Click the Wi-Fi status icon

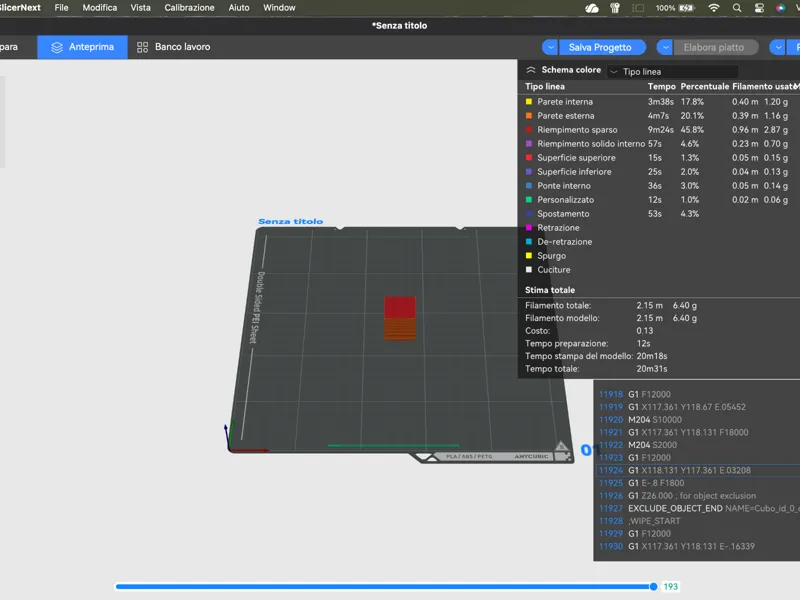click(714, 8)
